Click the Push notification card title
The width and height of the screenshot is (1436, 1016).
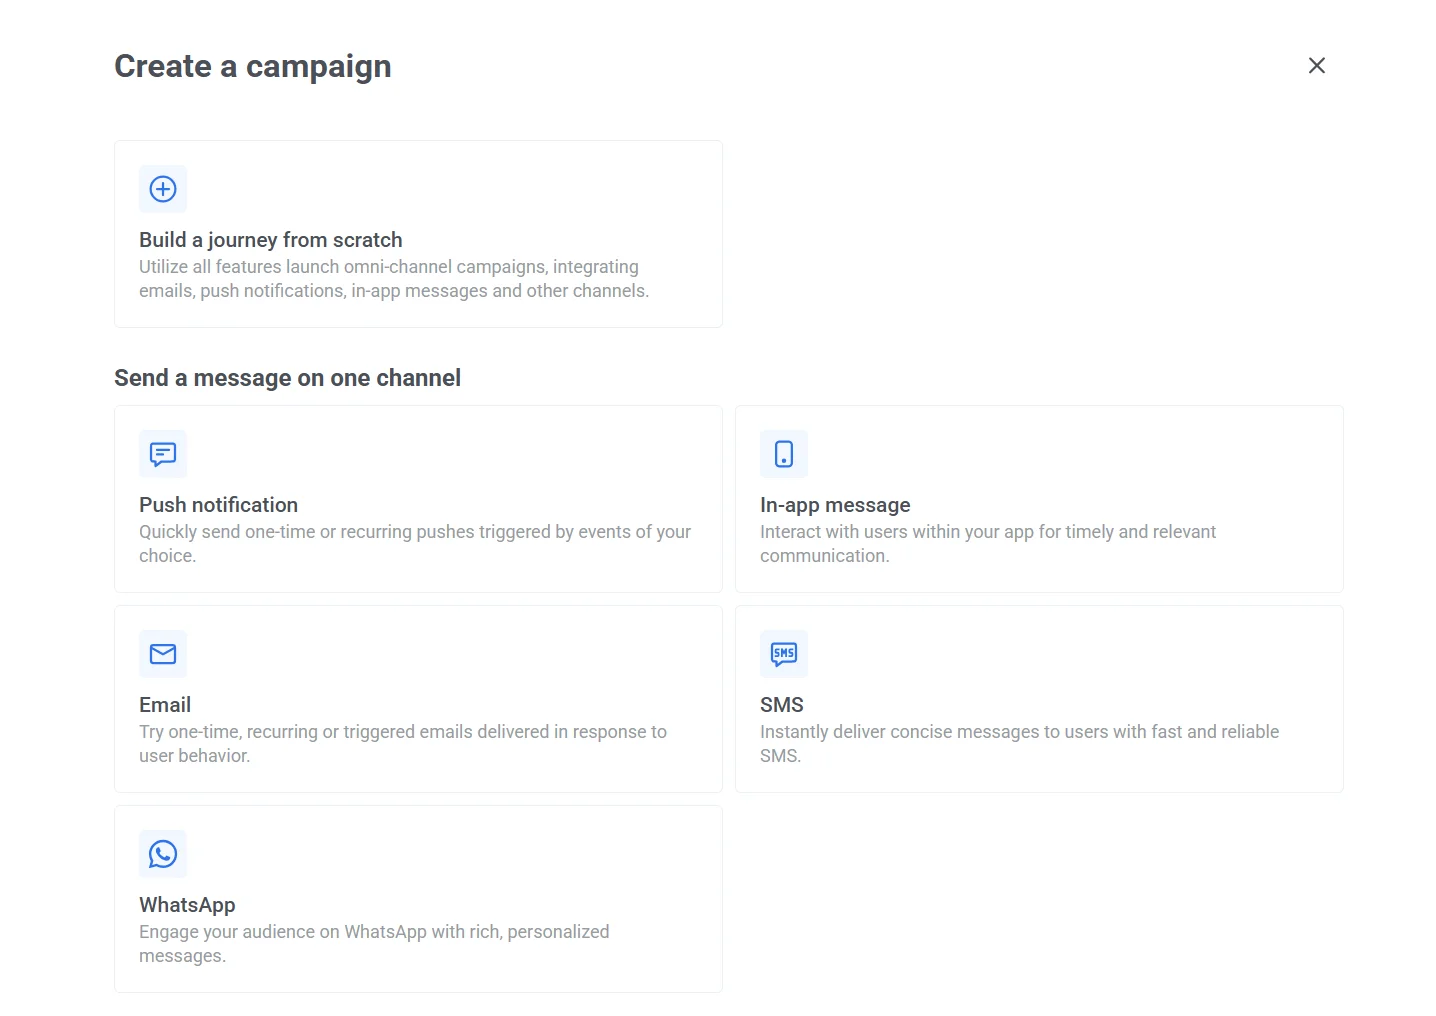click(x=218, y=505)
